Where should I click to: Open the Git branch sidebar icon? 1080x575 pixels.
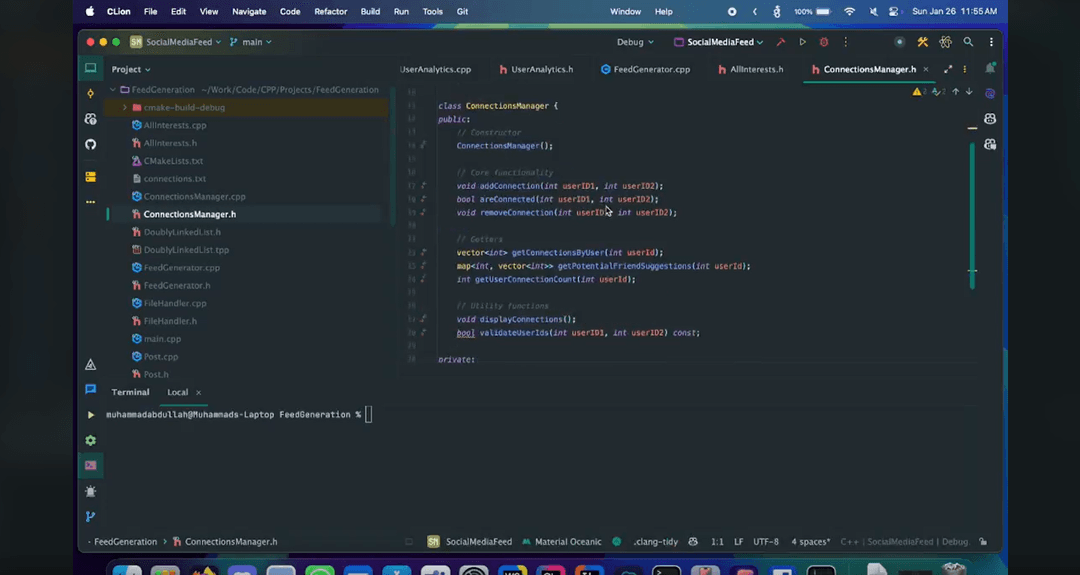pyautogui.click(x=90, y=516)
